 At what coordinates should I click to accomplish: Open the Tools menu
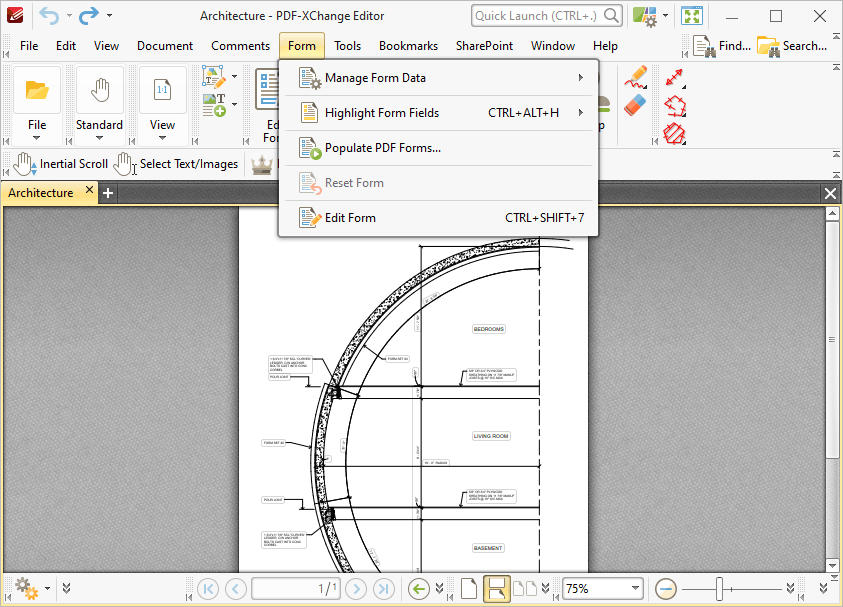coord(347,46)
